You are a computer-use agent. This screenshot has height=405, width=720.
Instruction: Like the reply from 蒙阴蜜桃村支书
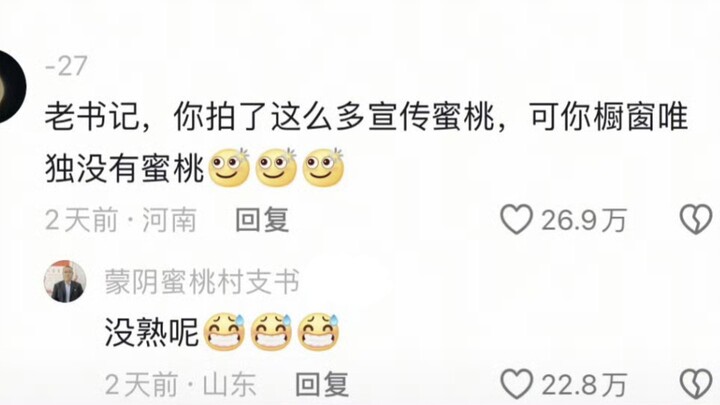pyautogui.click(x=516, y=384)
